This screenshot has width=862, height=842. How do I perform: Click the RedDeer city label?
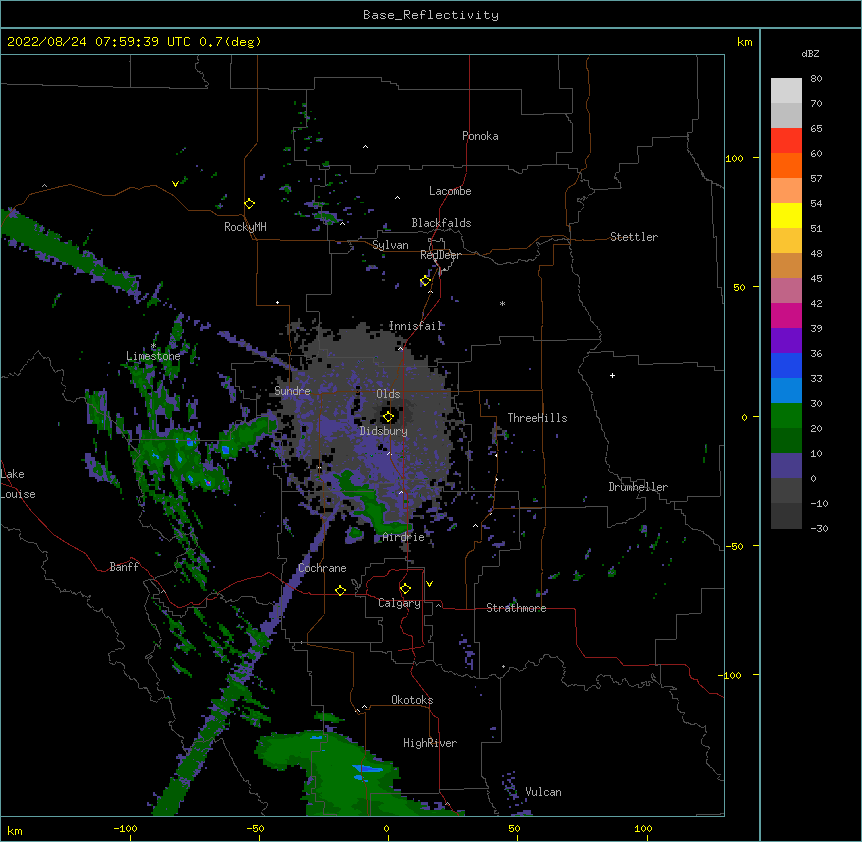(440, 255)
